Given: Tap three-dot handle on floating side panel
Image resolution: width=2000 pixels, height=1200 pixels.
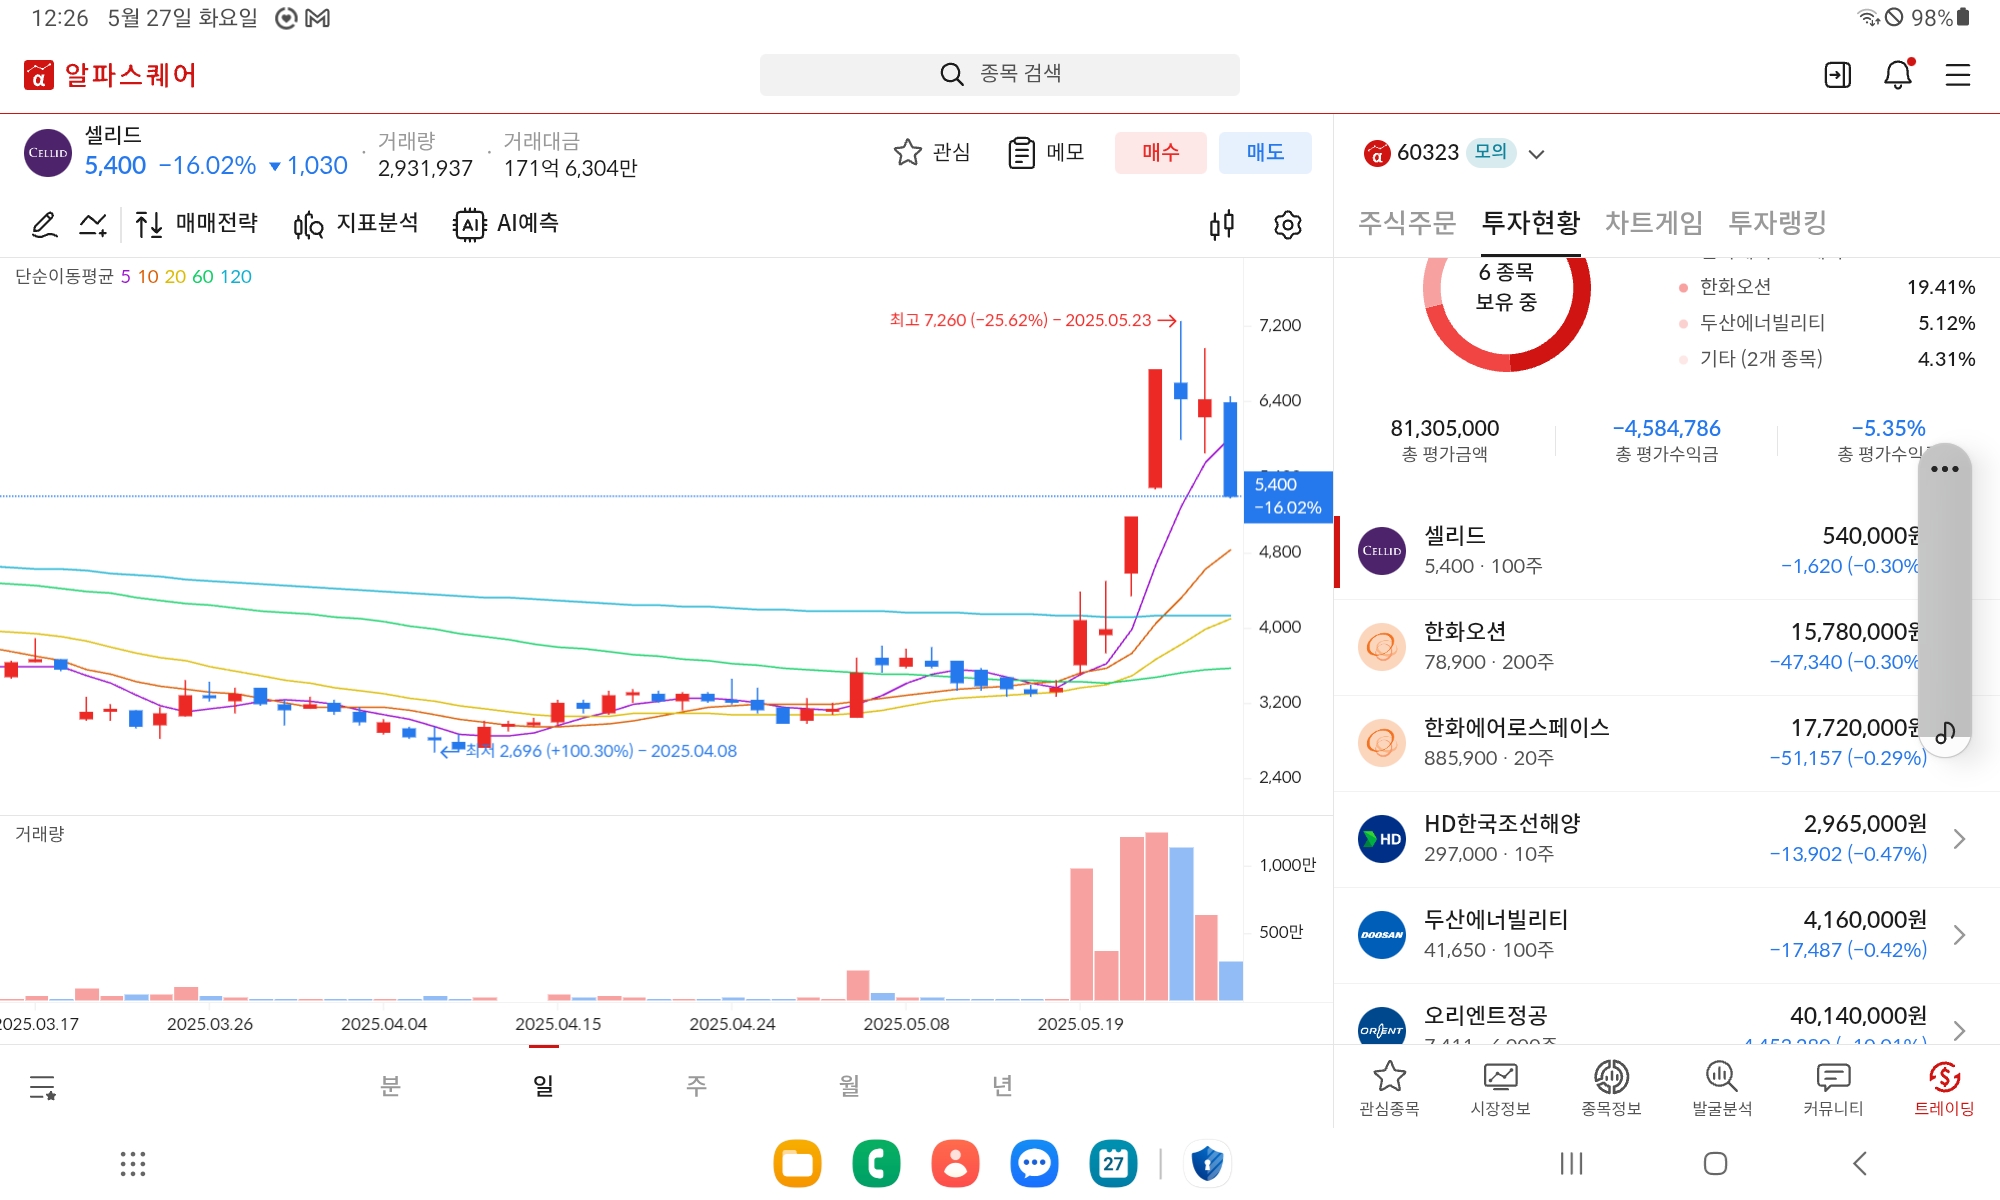Looking at the screenshot, I should coord(1944,469).
